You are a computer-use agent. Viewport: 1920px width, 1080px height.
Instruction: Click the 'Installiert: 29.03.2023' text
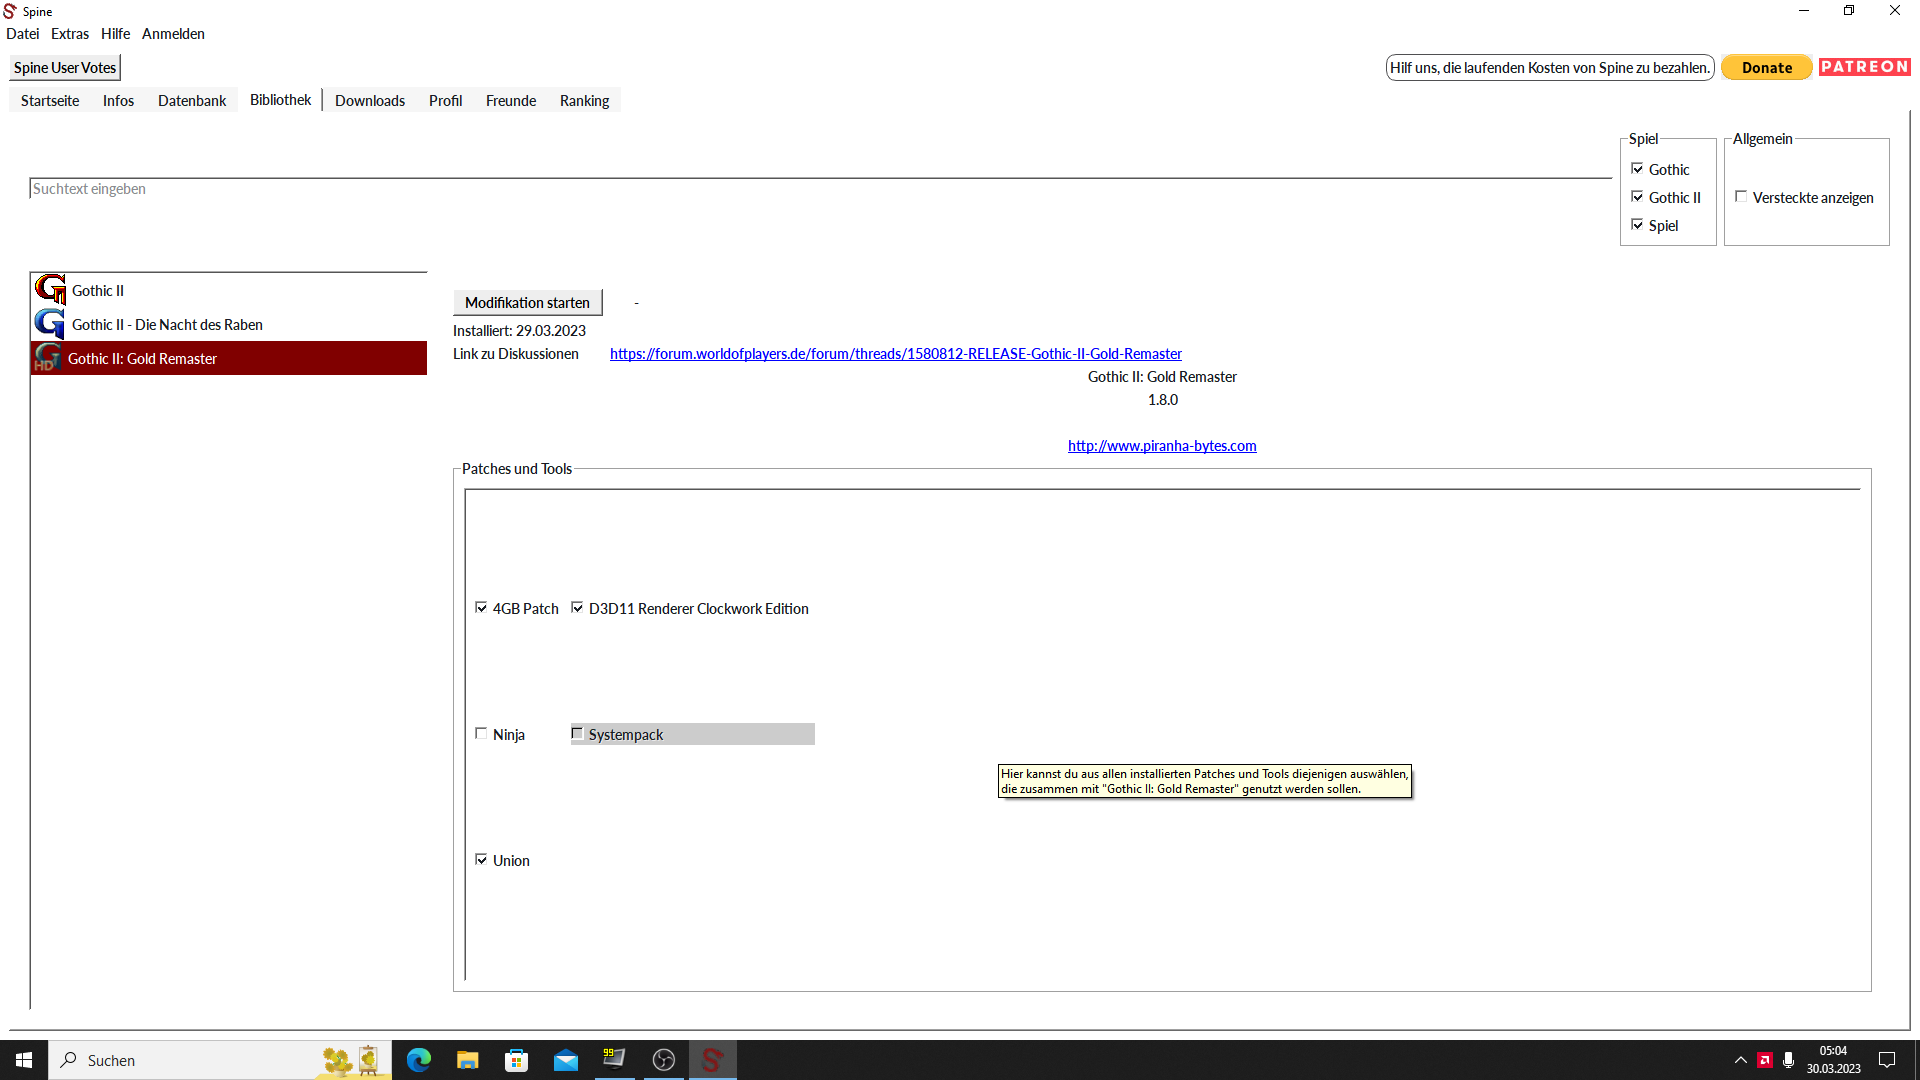(x=519, y=330)
